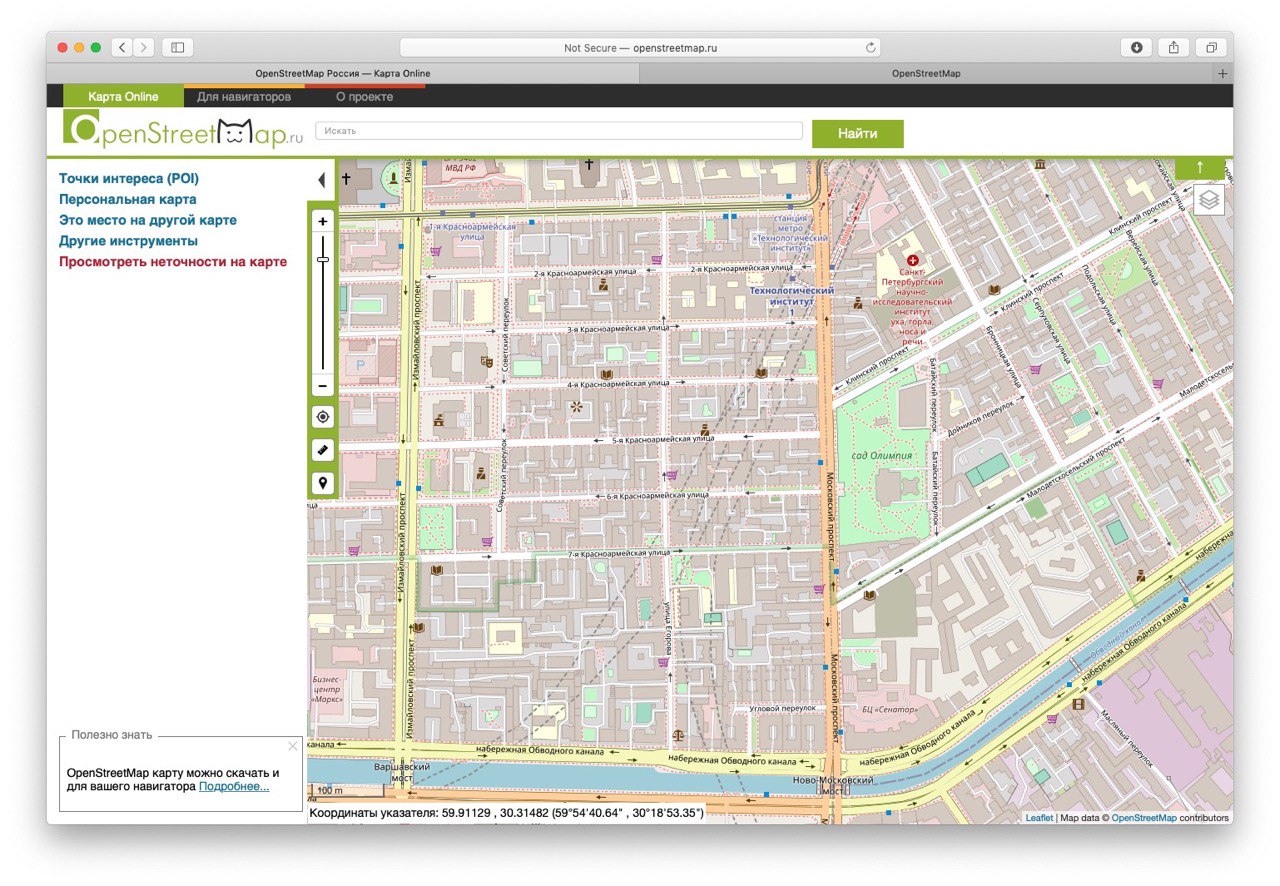
Task: Click the theatre masks icon on map
Action: (487, 360)
